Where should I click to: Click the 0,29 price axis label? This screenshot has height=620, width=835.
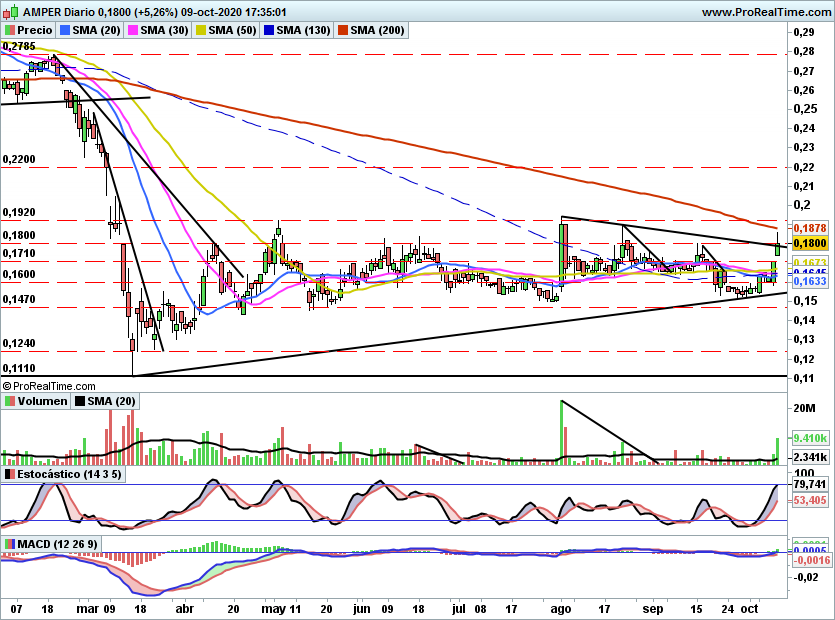(804, 32)
